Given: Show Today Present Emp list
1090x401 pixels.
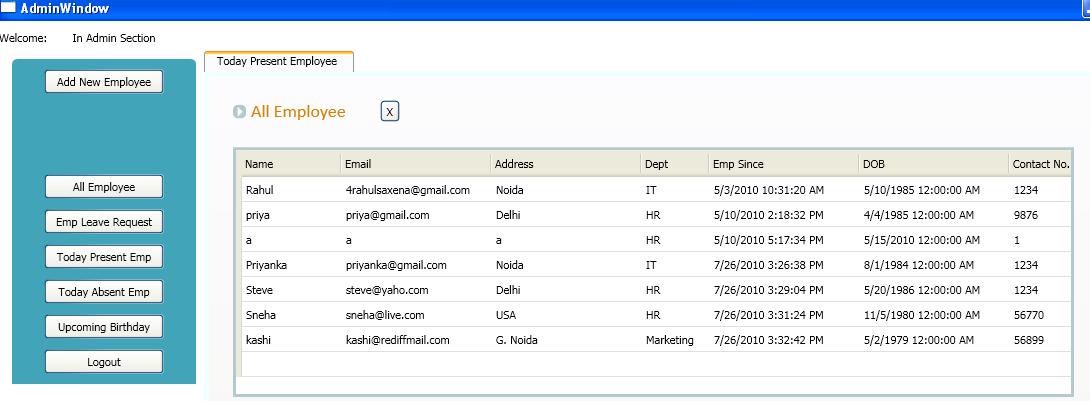Looking at the screenshot, I should pyautogui.click(x=104, y=257).
